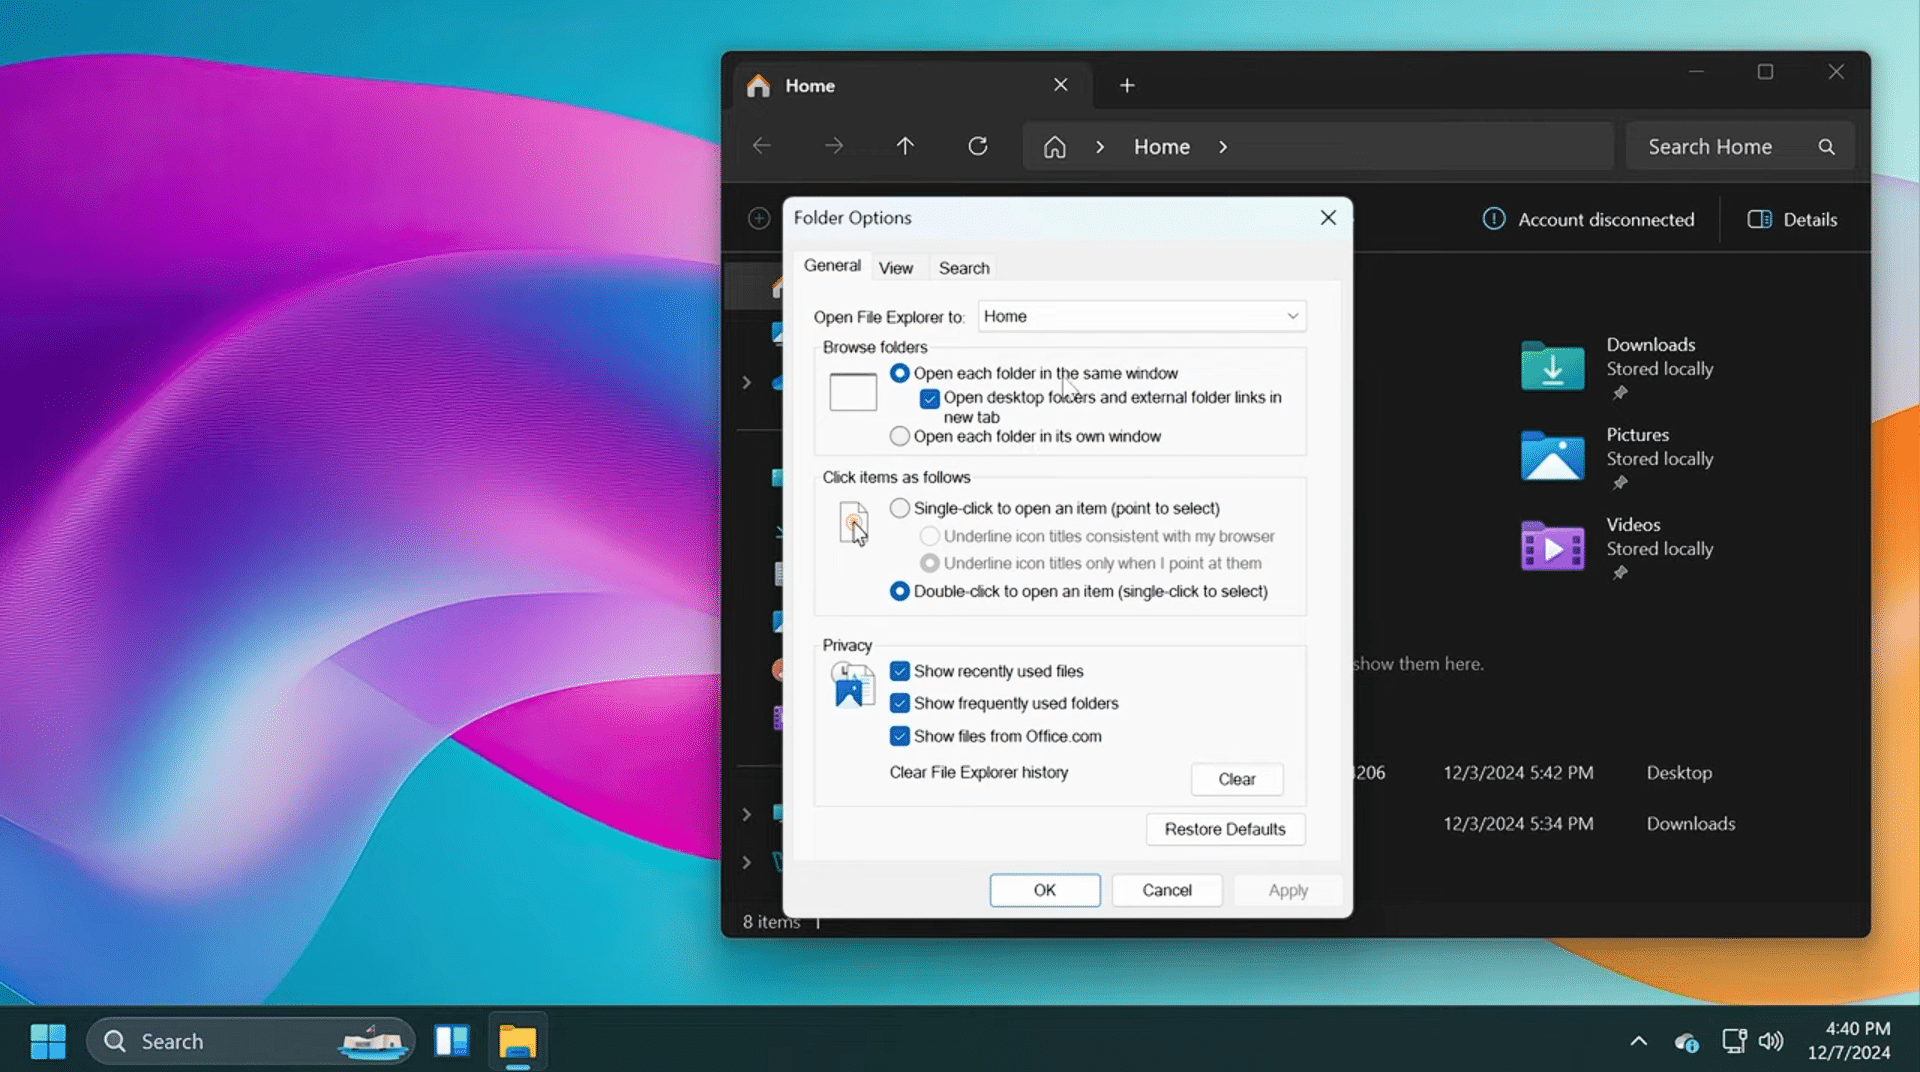
Task: Open the Task View icon on taskbar
Action: coord(452,1041)
